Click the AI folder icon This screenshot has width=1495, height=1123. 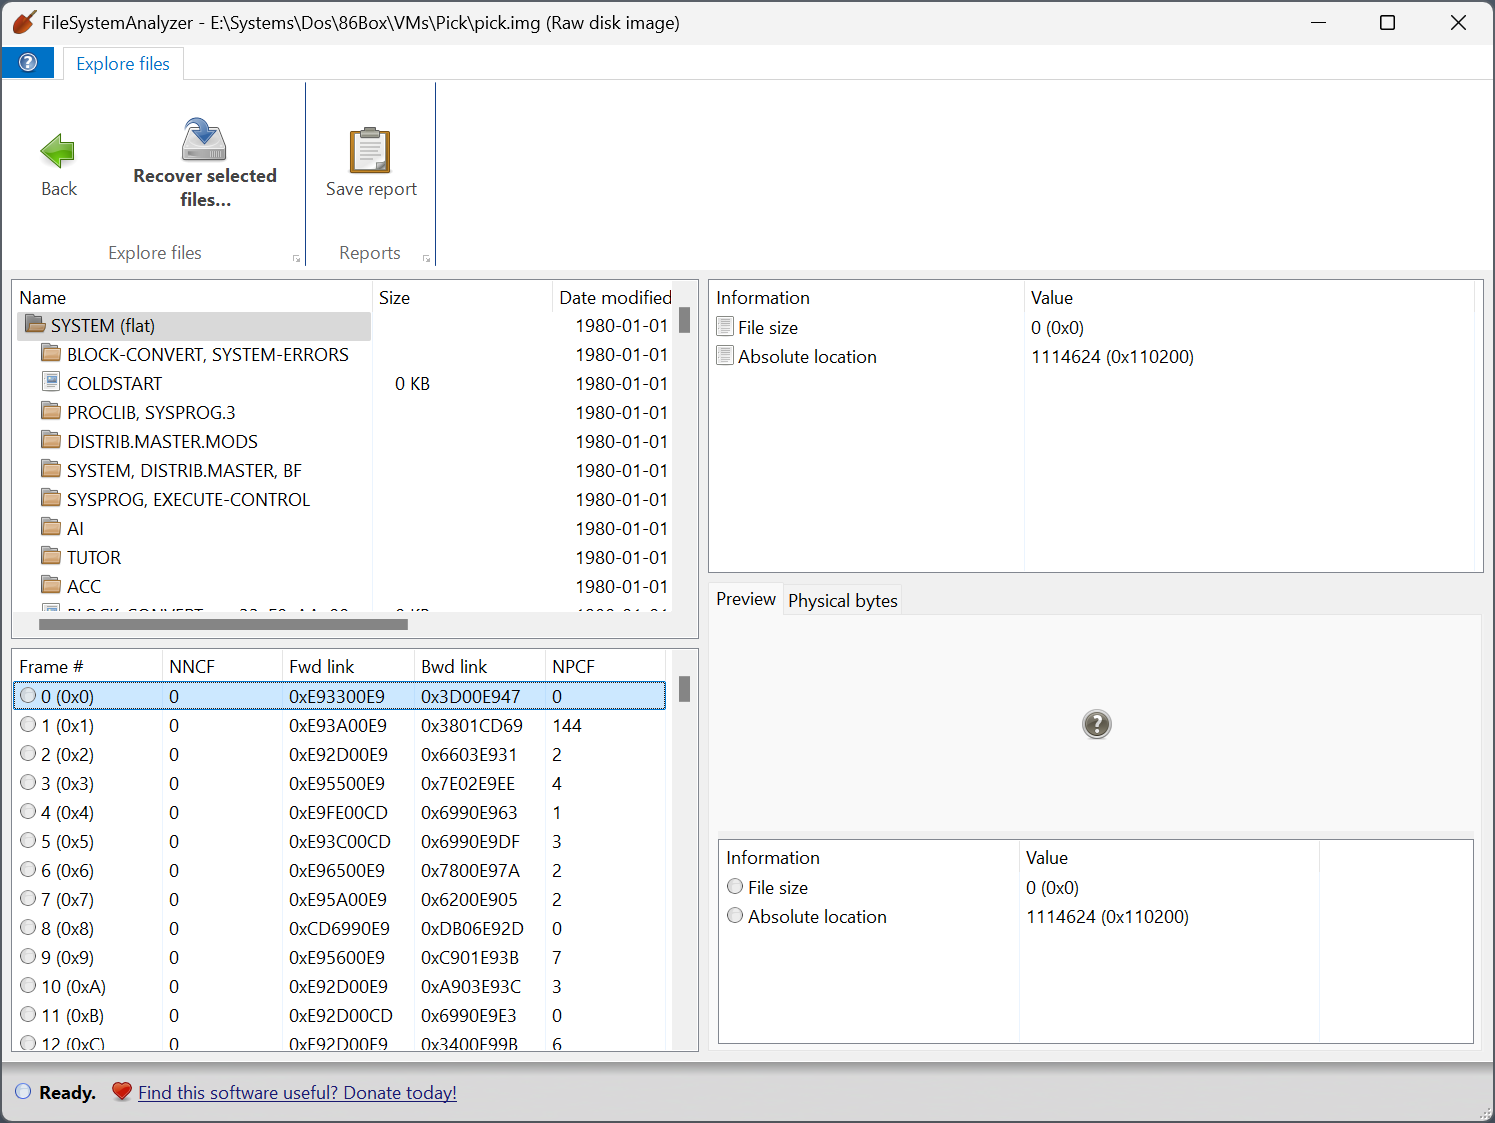[x=51, y=527]
